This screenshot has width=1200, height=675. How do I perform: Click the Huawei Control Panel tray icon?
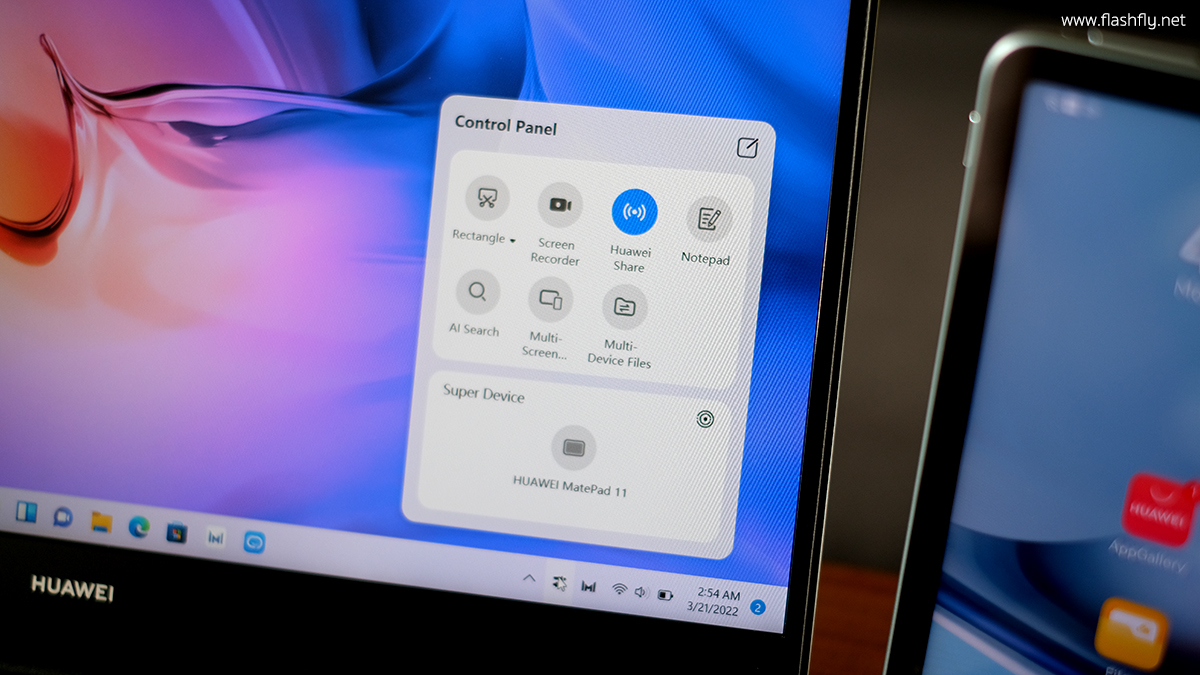[x=557, y=582]
